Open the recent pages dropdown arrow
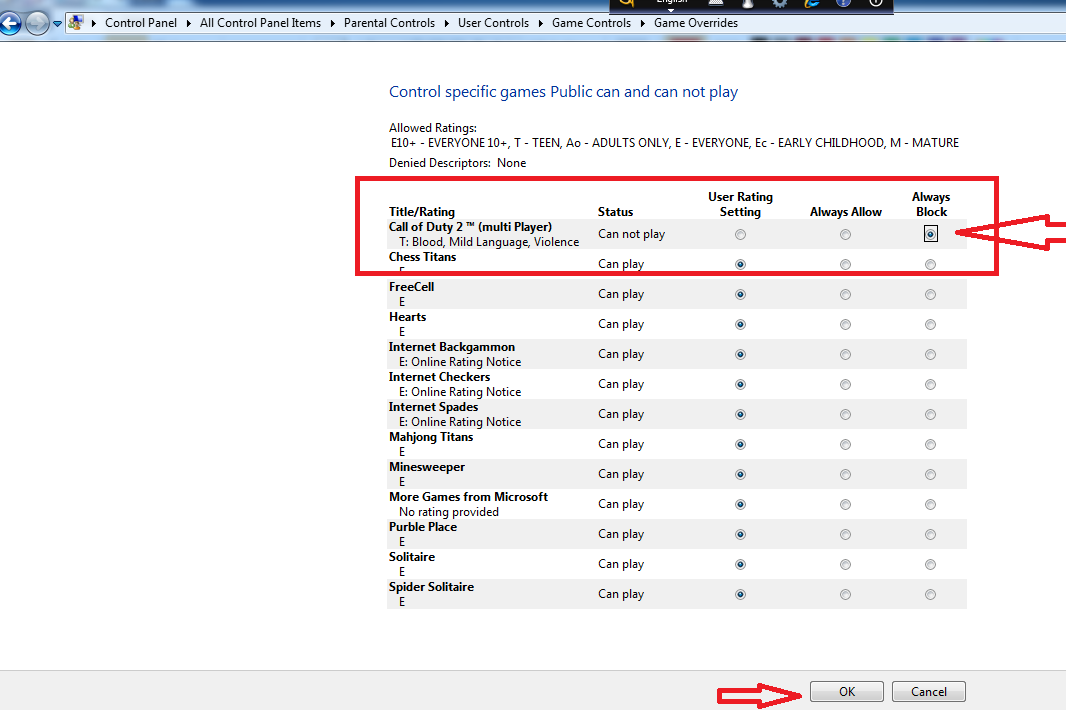Screen dimensions: 1066x710 pos(57,24)
